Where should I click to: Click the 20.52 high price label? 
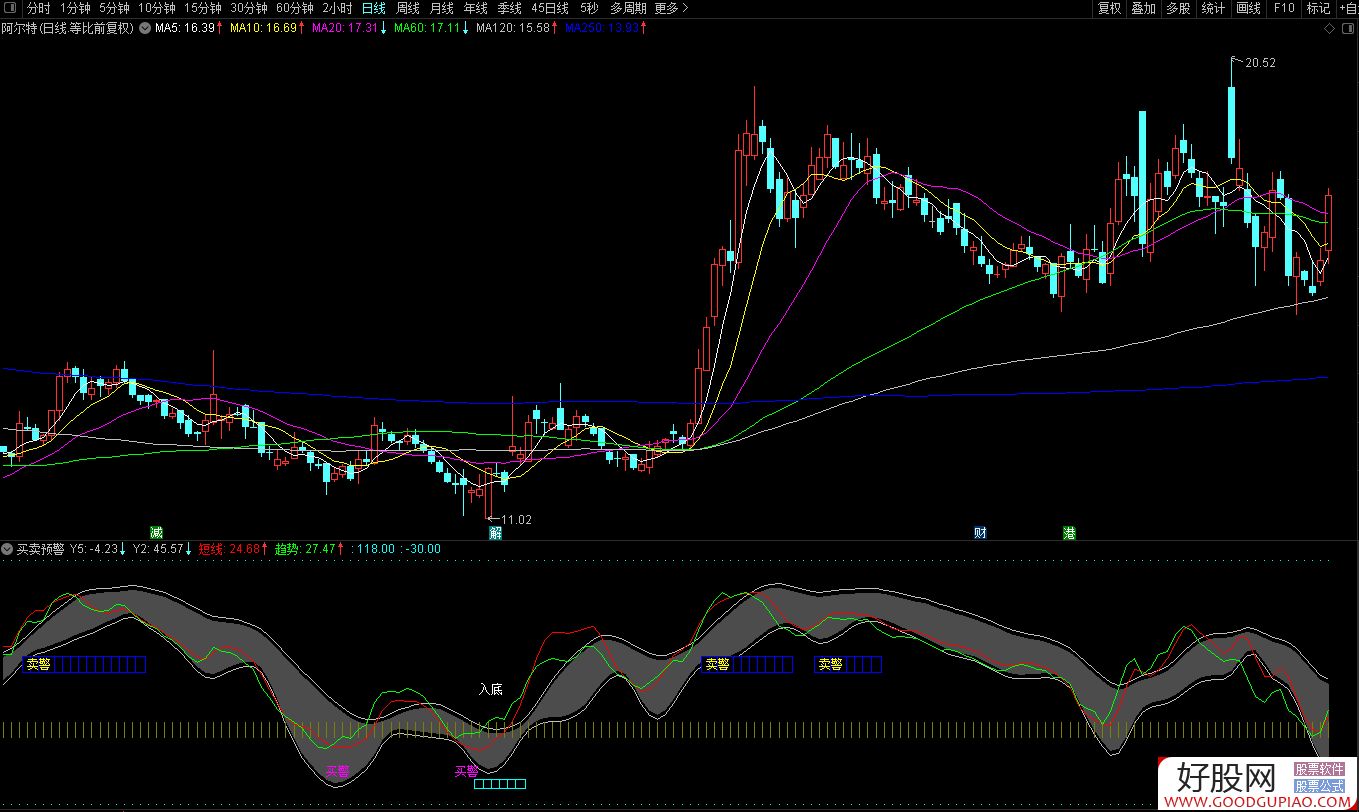1260,63
